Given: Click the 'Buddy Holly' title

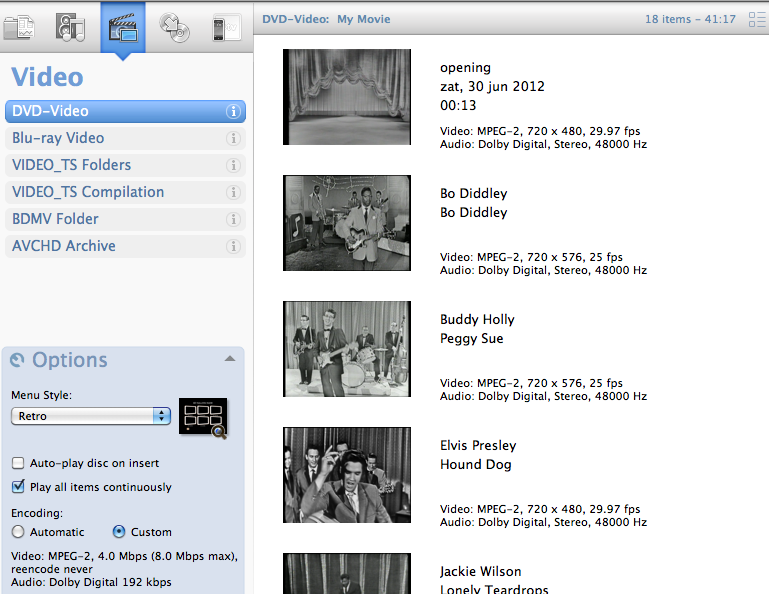Looking at the screenshot, I should click(x=477, y=319).
